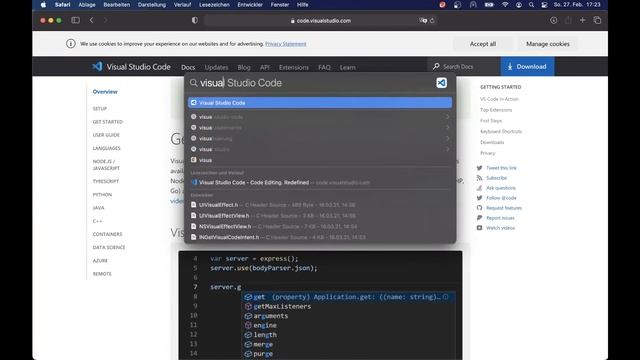The width and height of the screenshot is (640, 360).
Task: Click the file icon of NSVisualEffectView.h result
Action: [x=193, y=226]
